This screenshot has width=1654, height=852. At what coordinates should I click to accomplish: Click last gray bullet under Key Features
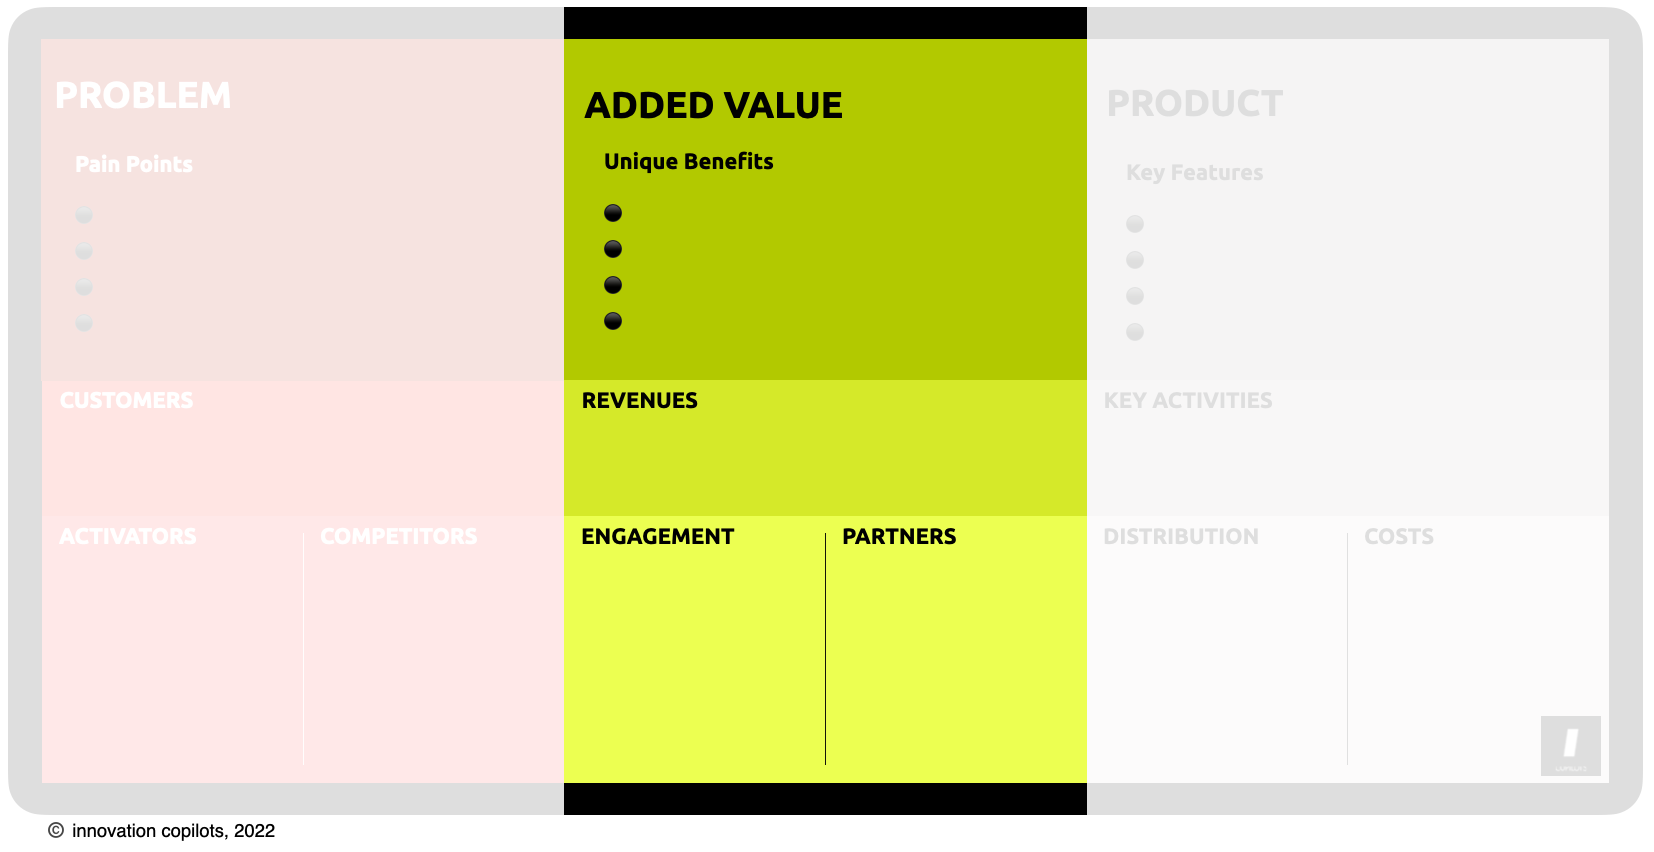[1135, 332]
